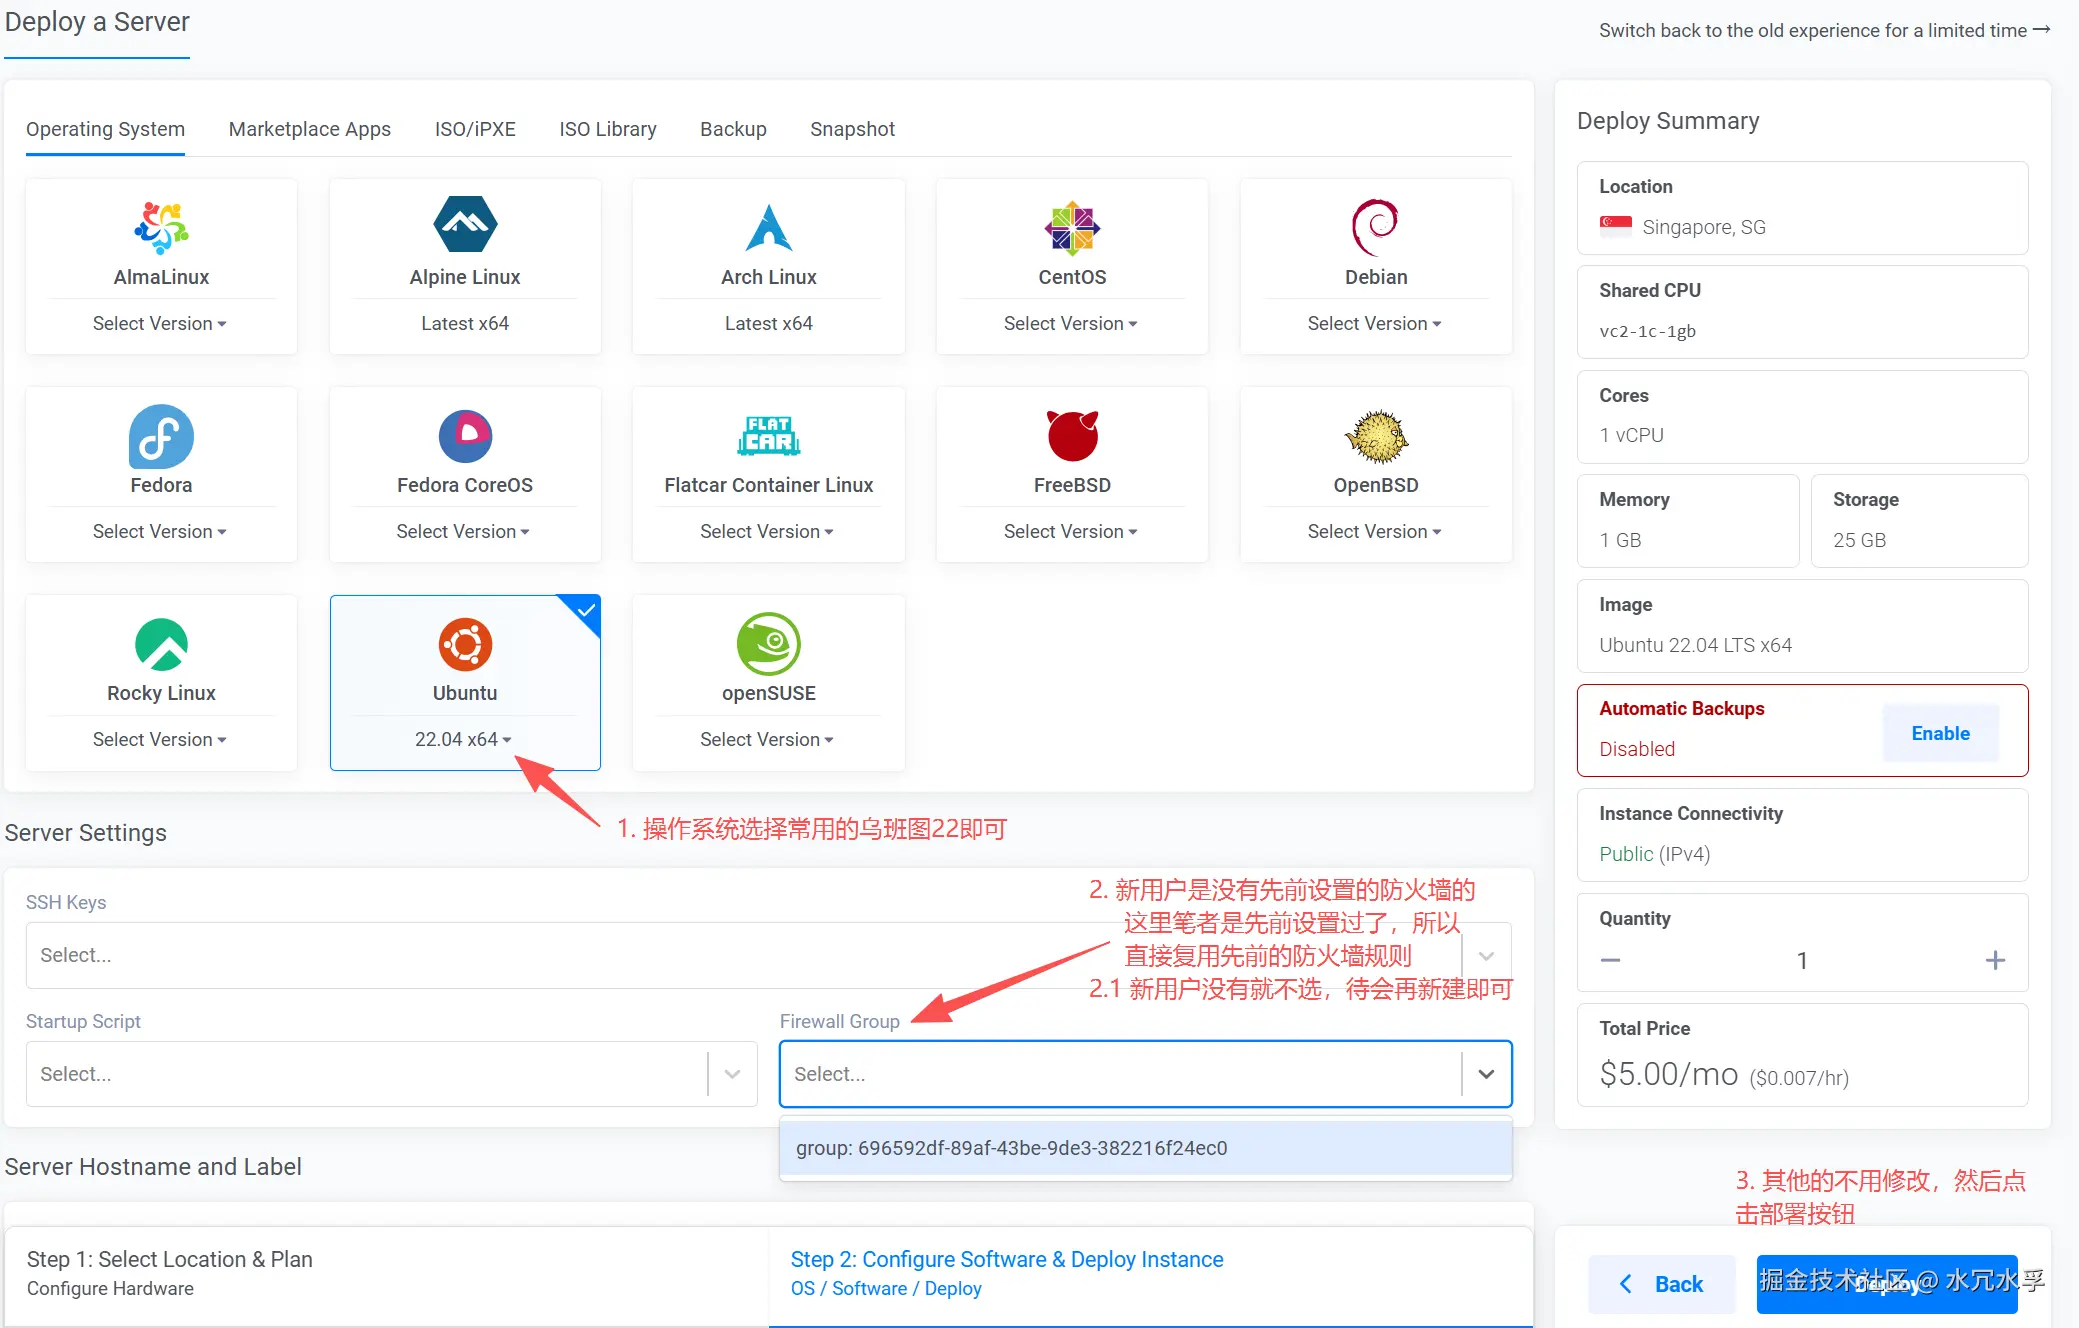Click the AlmaLinux logo icon
The width and height of the screenshot is (2079, 1328).
pyautogui.click(x=161, y=227)
